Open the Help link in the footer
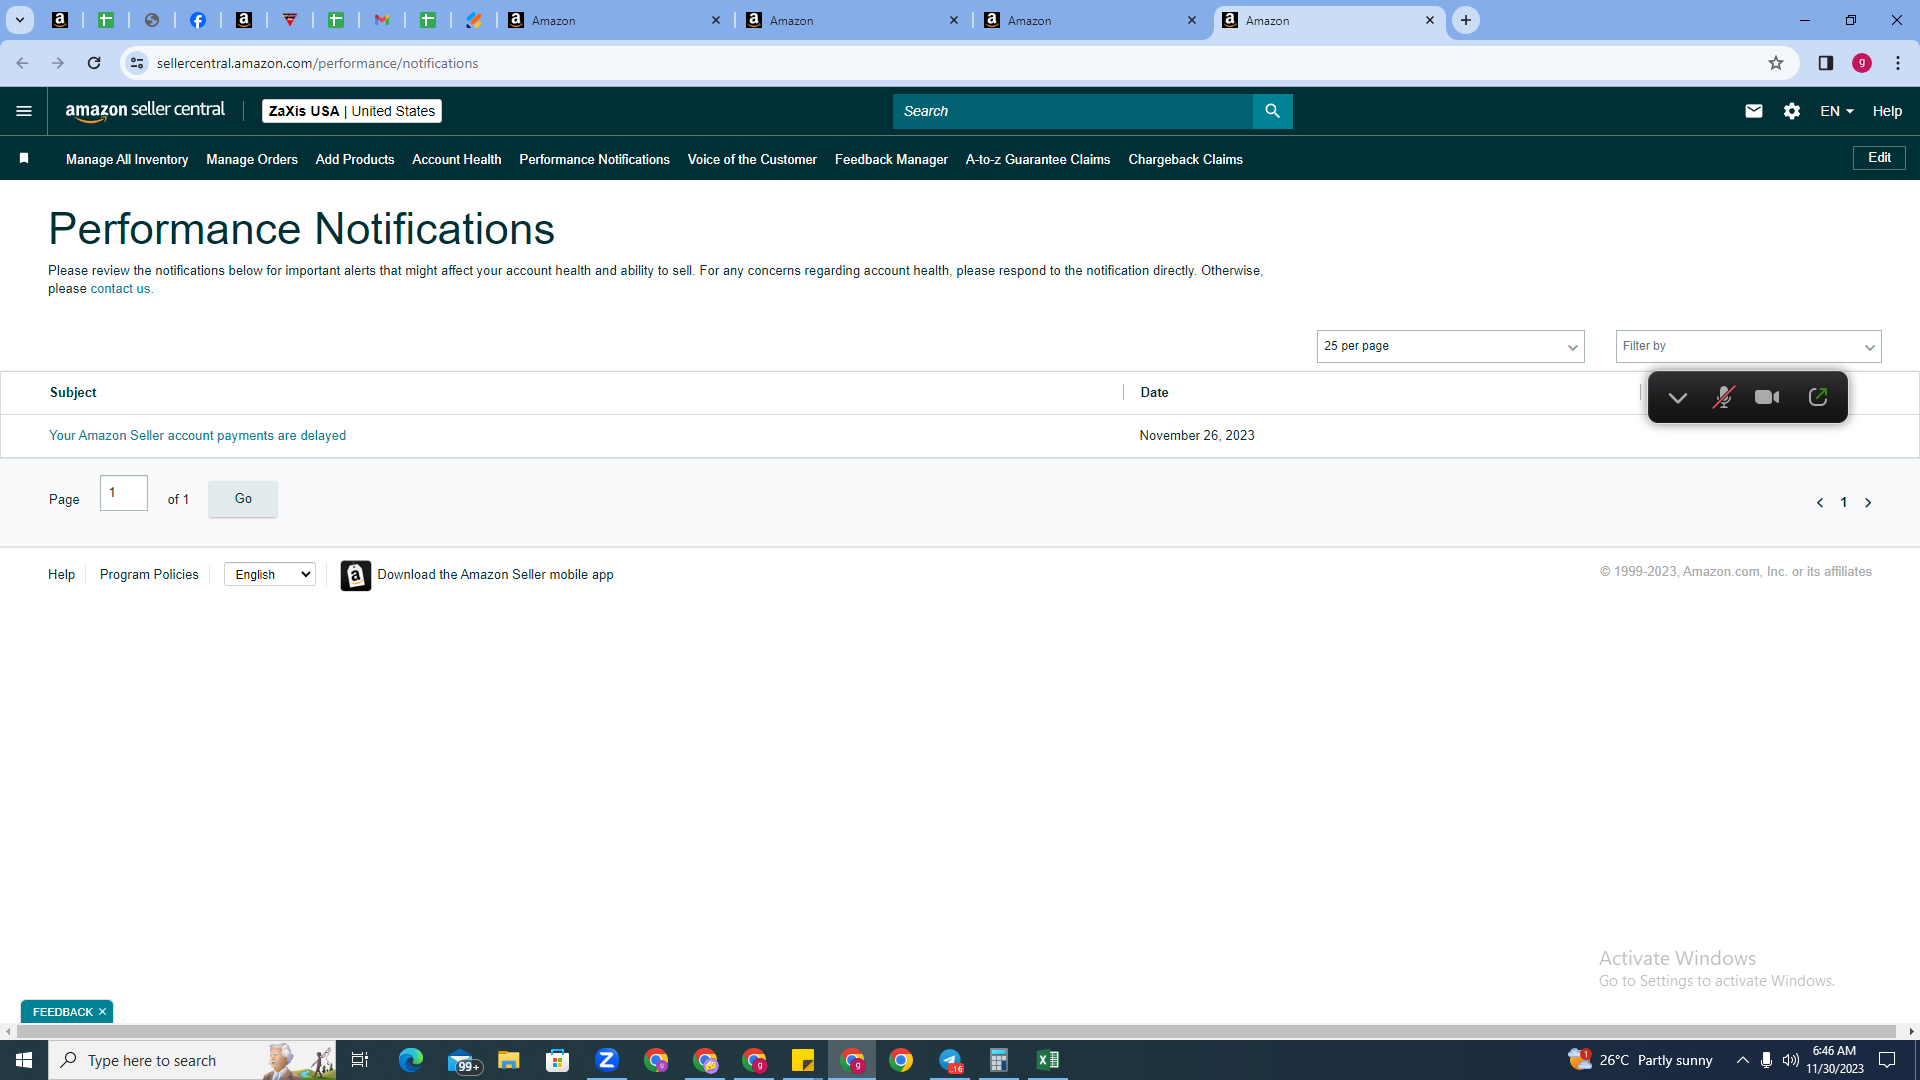1920x1080 pixels. pos(61,575)
